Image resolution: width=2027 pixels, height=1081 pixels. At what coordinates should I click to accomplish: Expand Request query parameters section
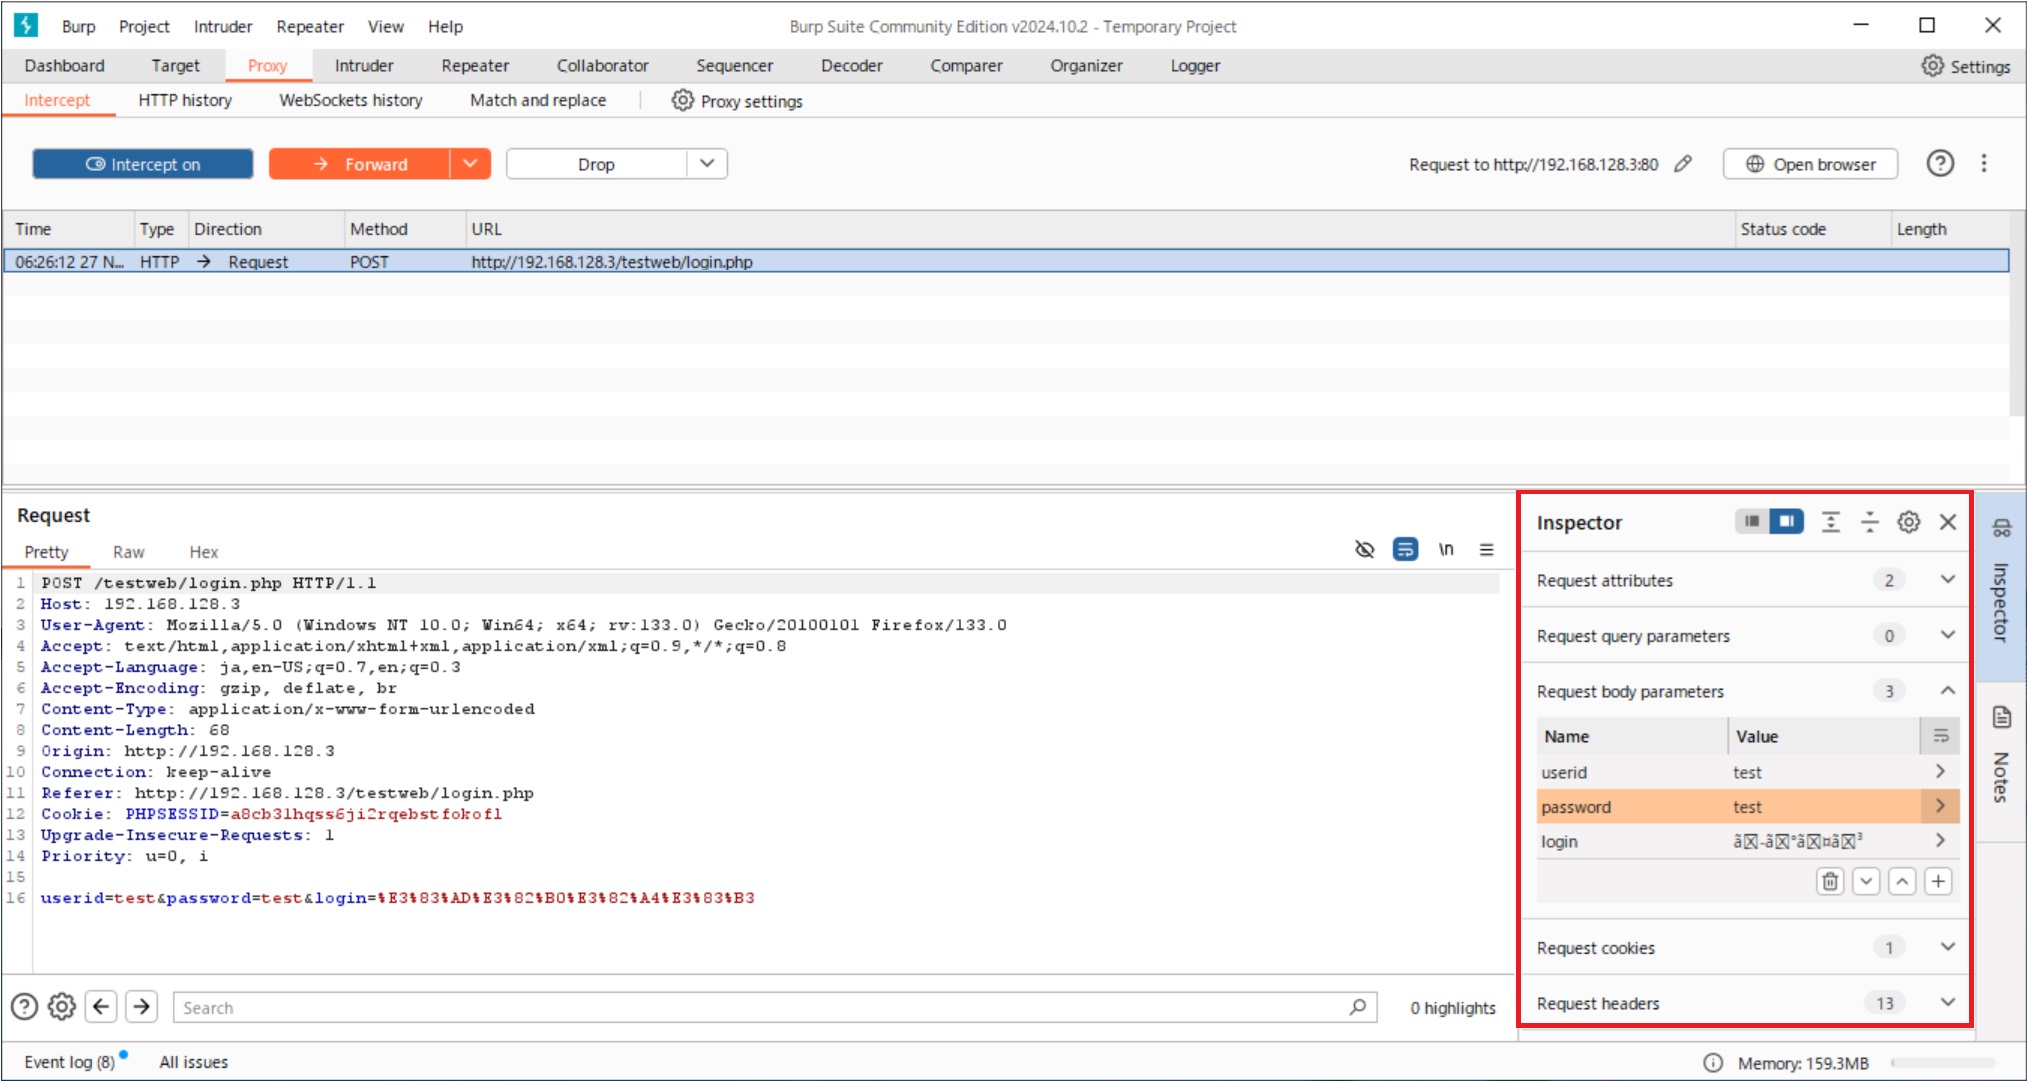[x=1948, y=635]
